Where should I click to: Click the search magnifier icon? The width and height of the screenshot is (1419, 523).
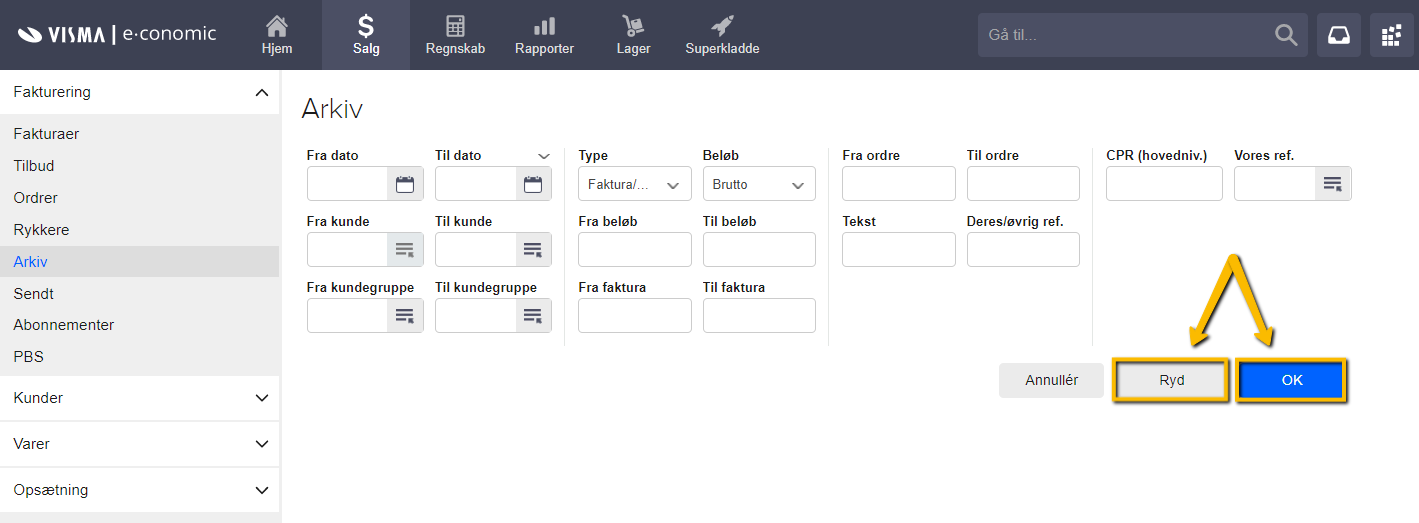pos(1286,35)
